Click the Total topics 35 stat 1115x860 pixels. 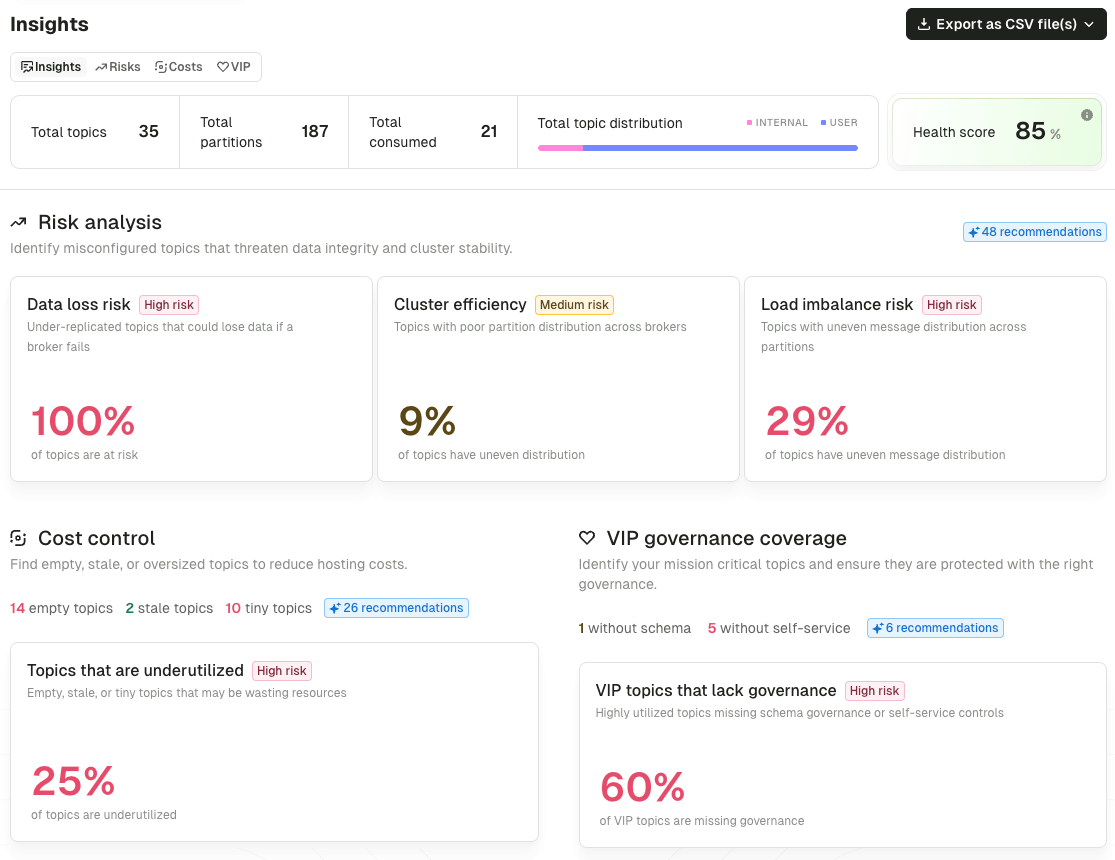coord(95,132)
